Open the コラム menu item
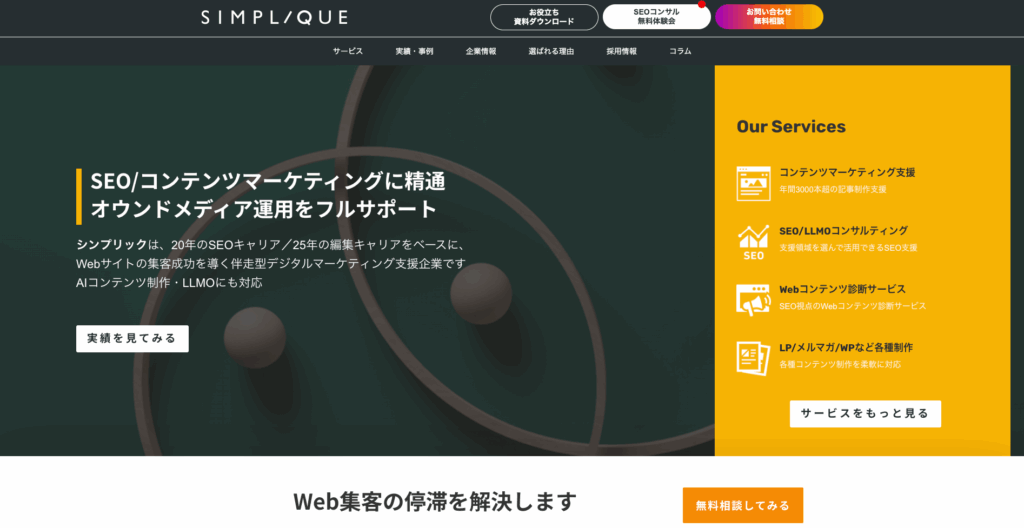This screenshot has height=528, width=1024. [x=680, y=51]
